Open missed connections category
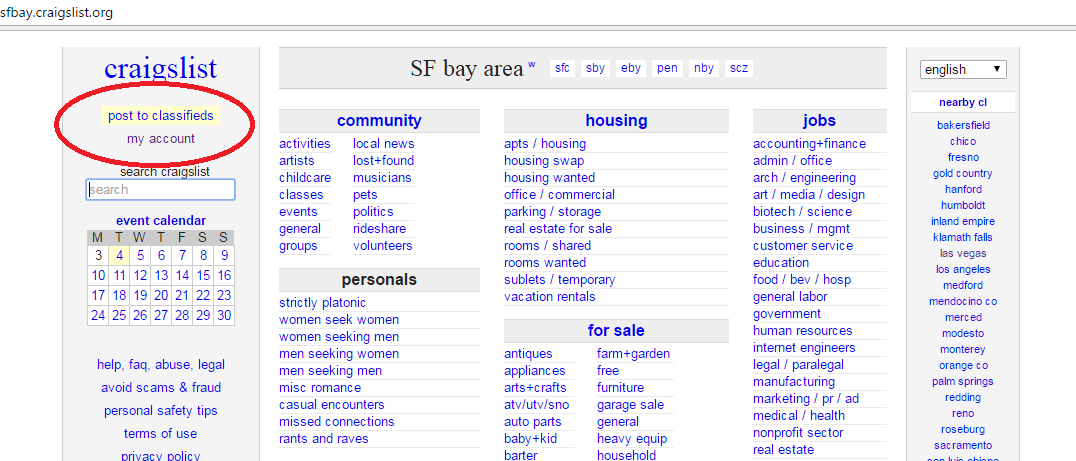The width and height of the screenshot is (1076, 461). [x=336, y=421]
